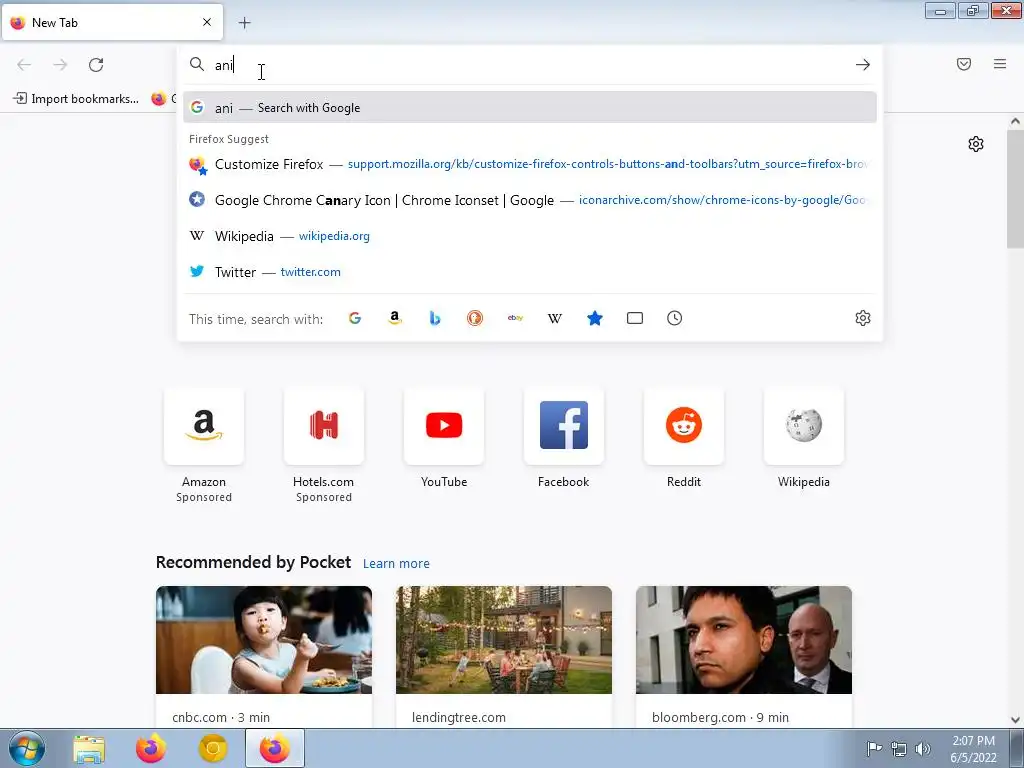Search this time with Wikipedia icon
The height and width of the screenshot is (768, 1024).
[555, 318]
